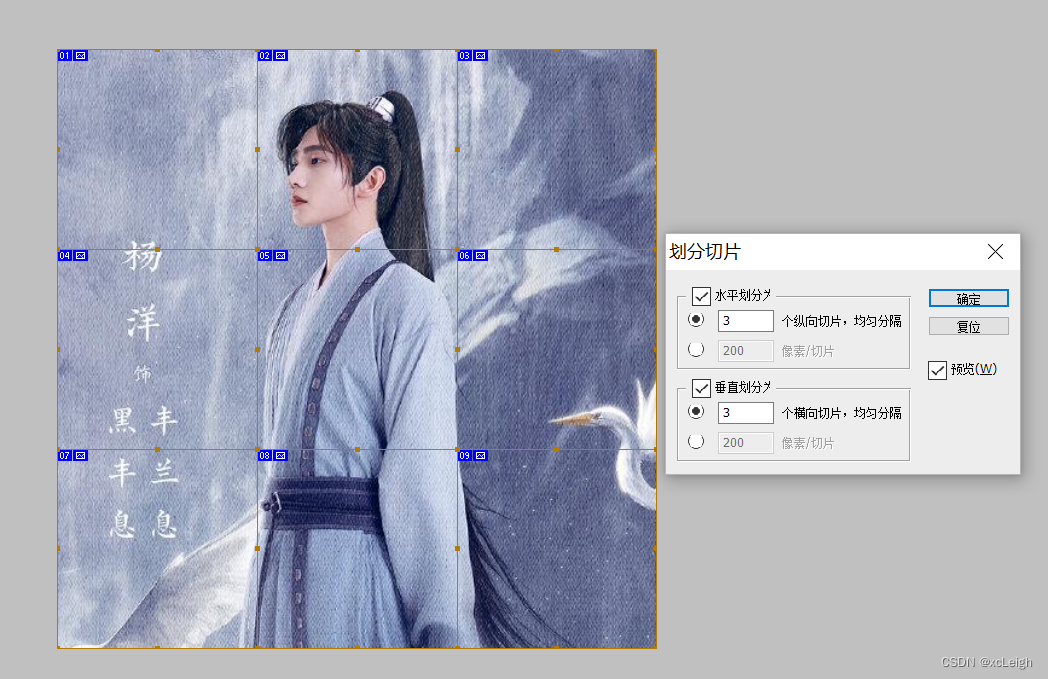
Task: Click the image-type icon beside slice 04
Action: point(80,255)
